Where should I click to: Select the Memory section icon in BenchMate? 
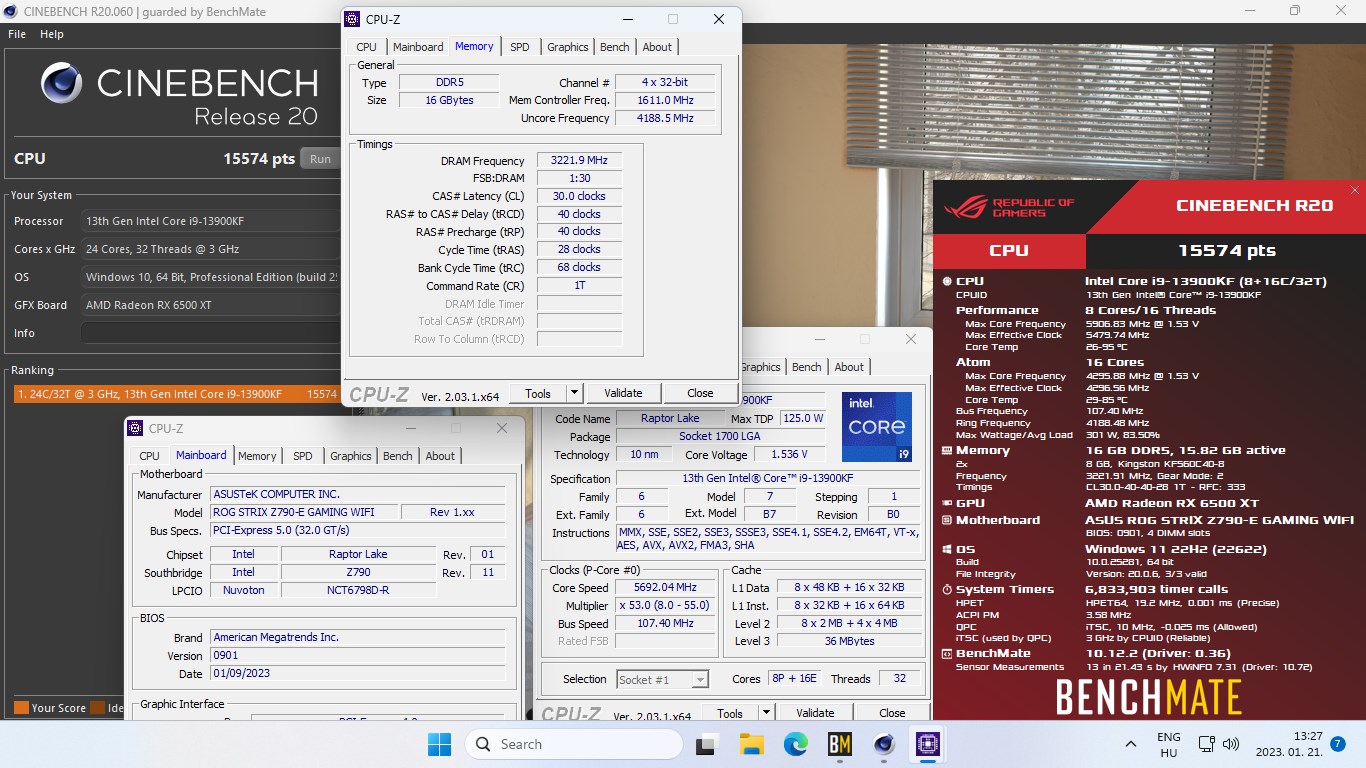pyautogui.click(x=947, y=451)
